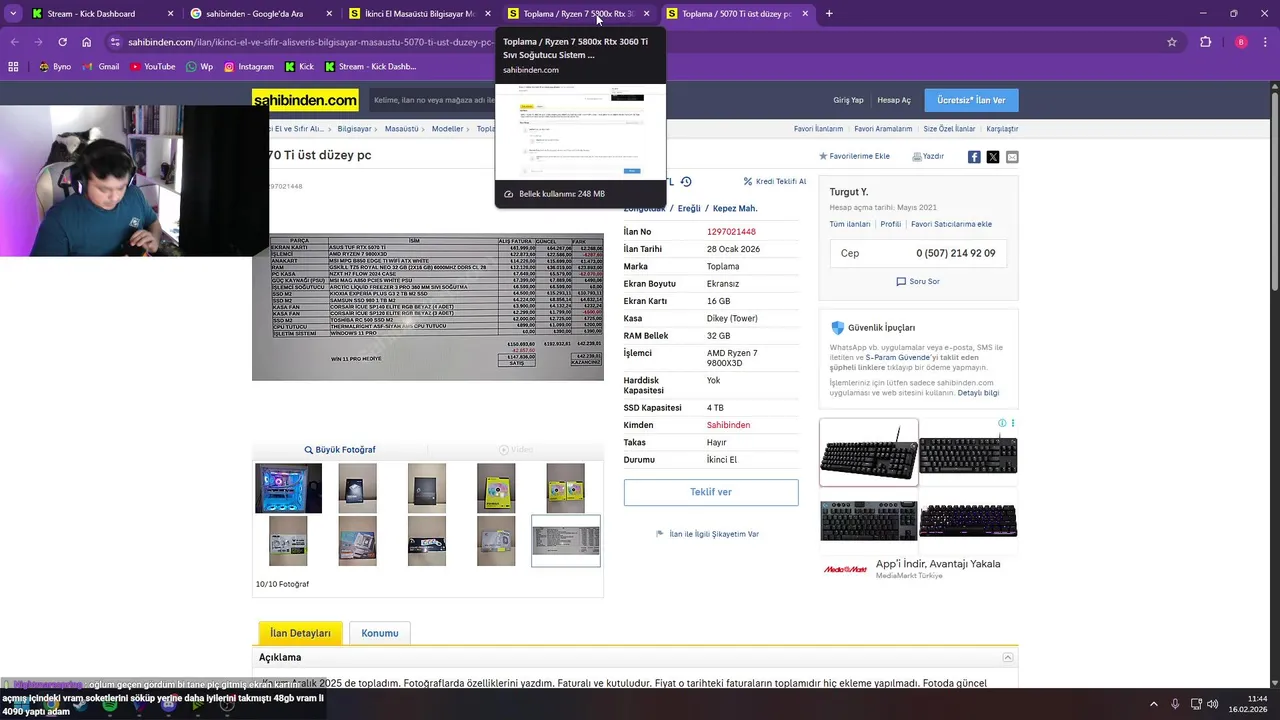
Task: Open the Chrome profile avatar
Action: (1241, 42)
